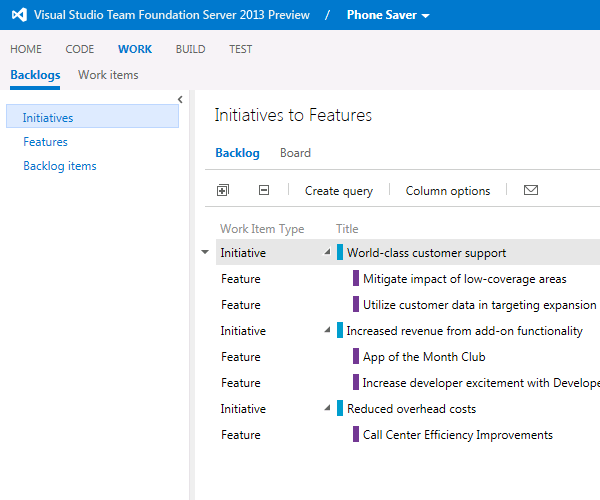Image resolution: width=600 pixels, height=500 pixels.
Task: Open Column options
Action: pos(448,191)
